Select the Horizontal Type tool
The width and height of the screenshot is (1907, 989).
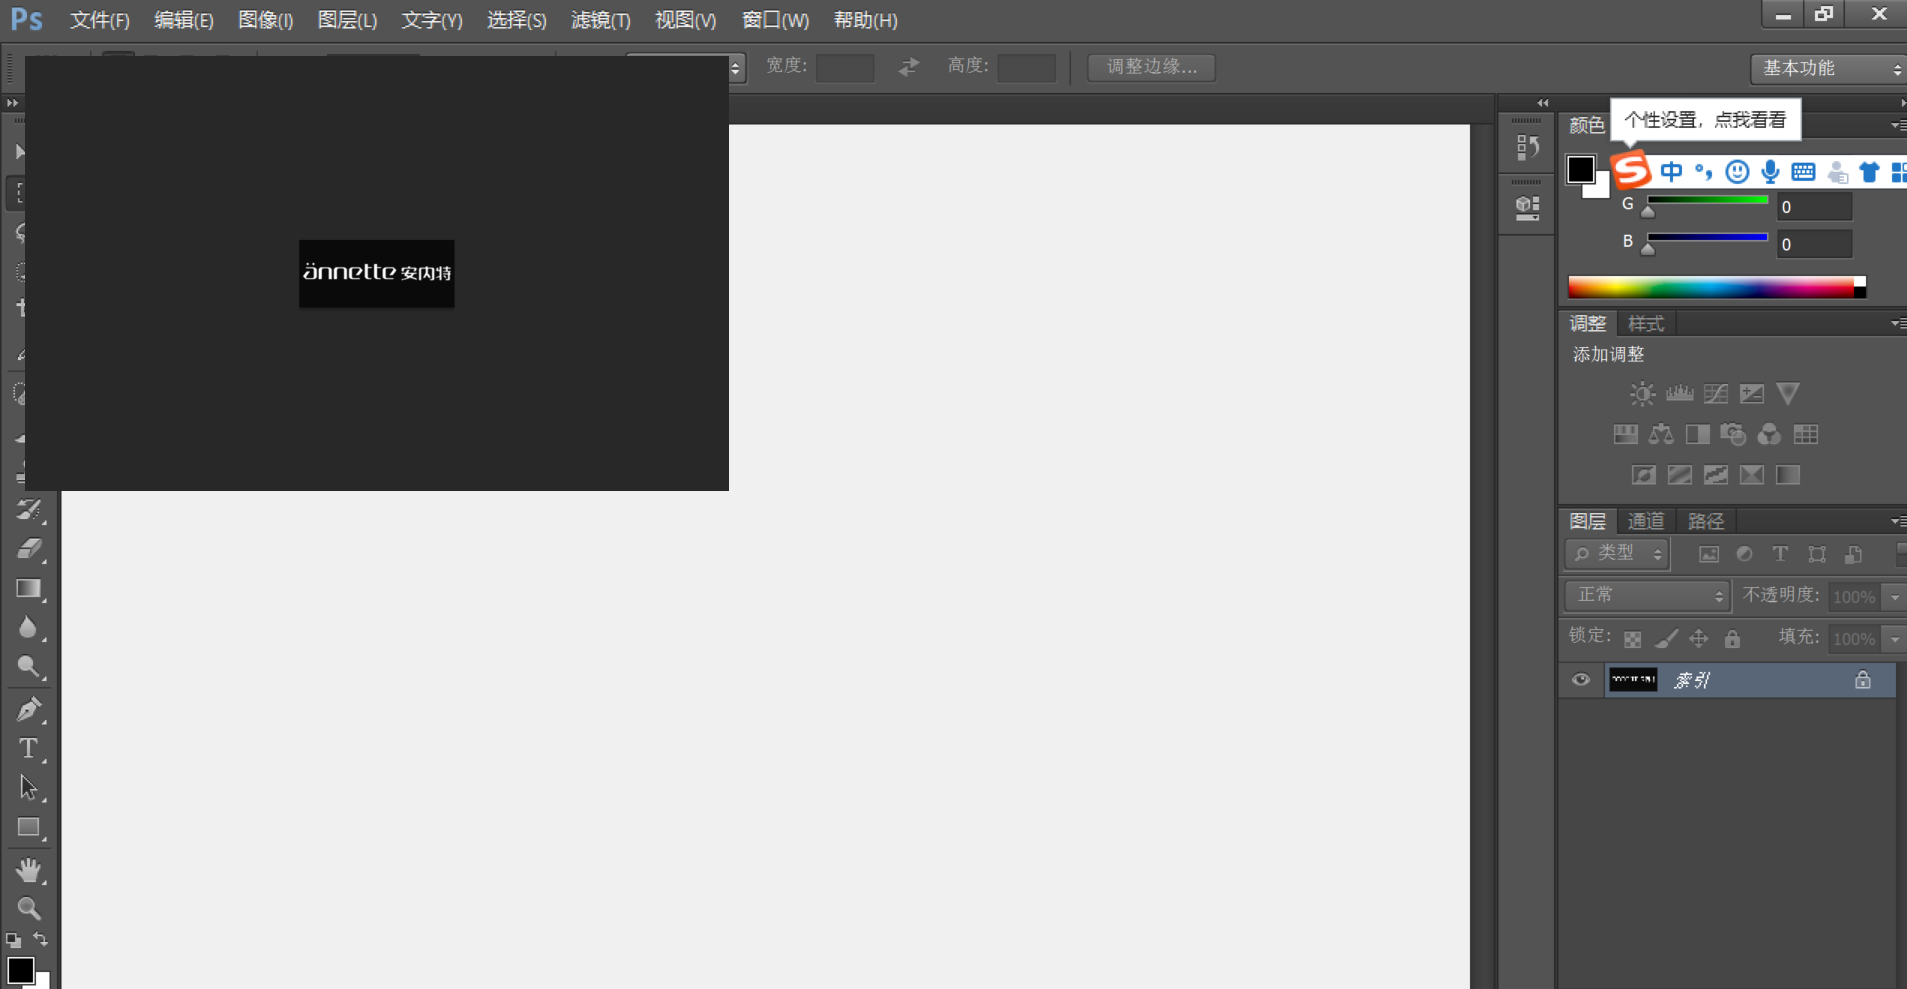click(29, 749)
